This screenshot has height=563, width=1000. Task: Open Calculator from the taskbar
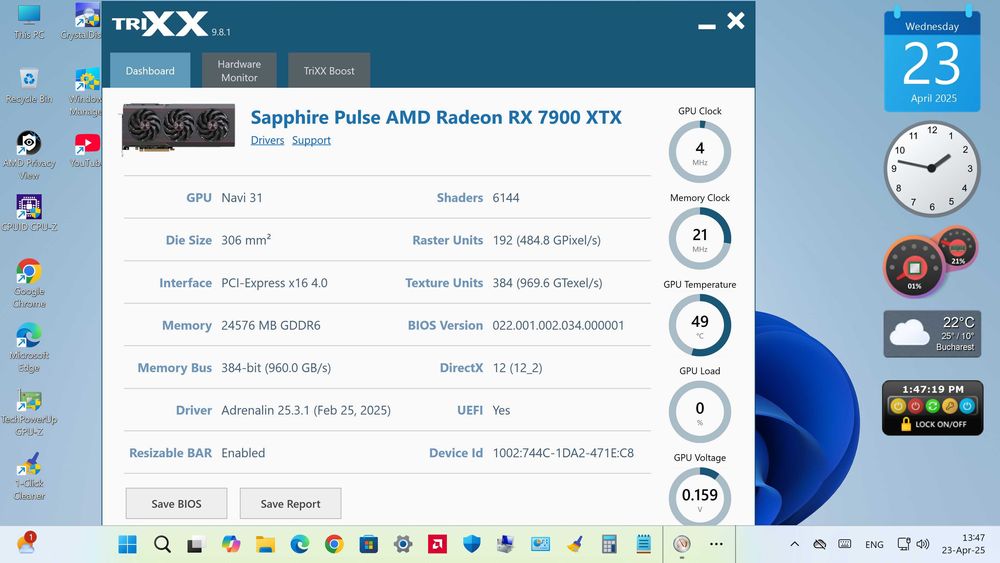(x=609, y=544)
